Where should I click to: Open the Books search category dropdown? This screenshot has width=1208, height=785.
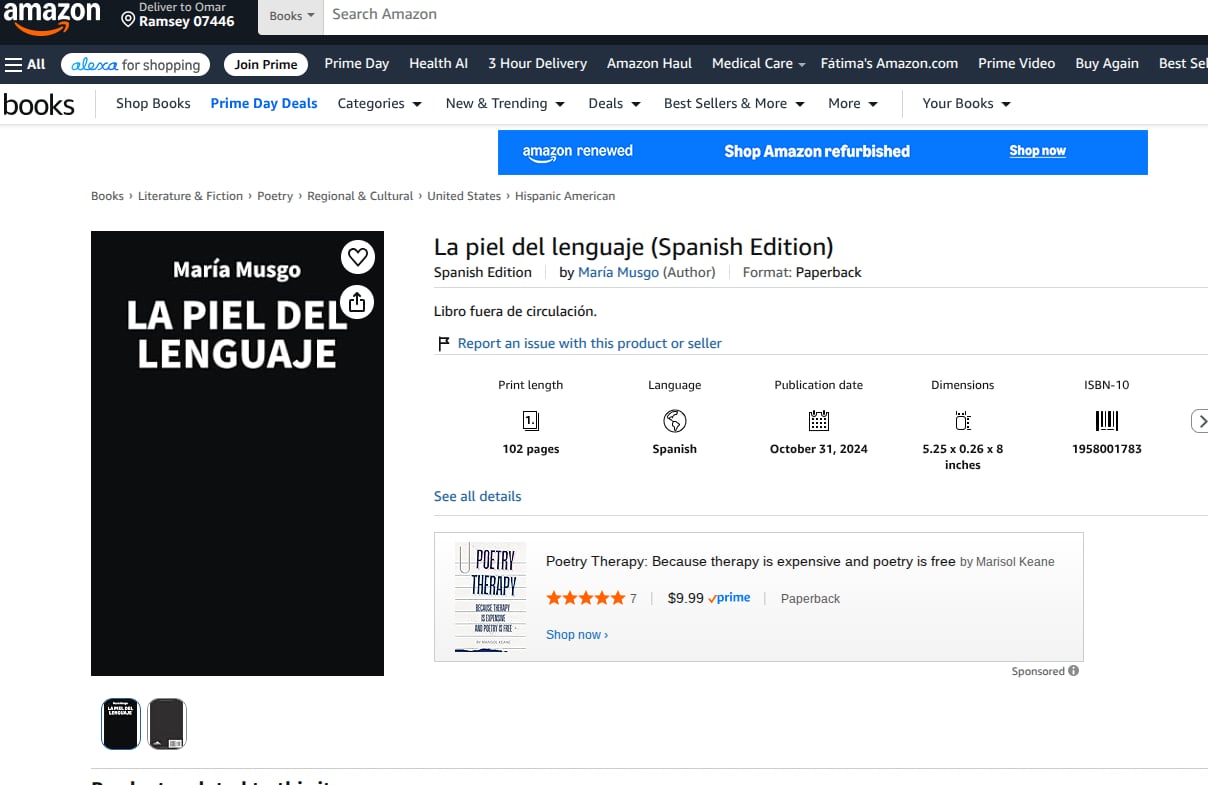[291, 16]
